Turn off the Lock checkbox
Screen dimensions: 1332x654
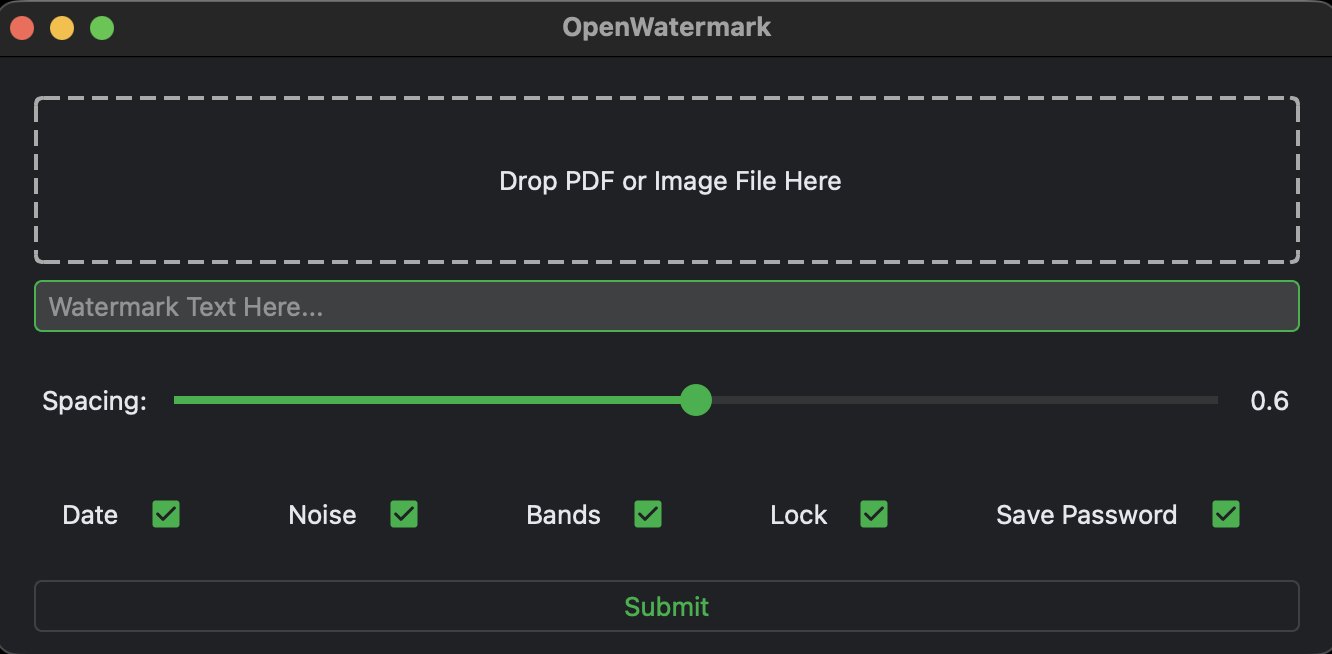pyautogui.click(x=874, y=514)
